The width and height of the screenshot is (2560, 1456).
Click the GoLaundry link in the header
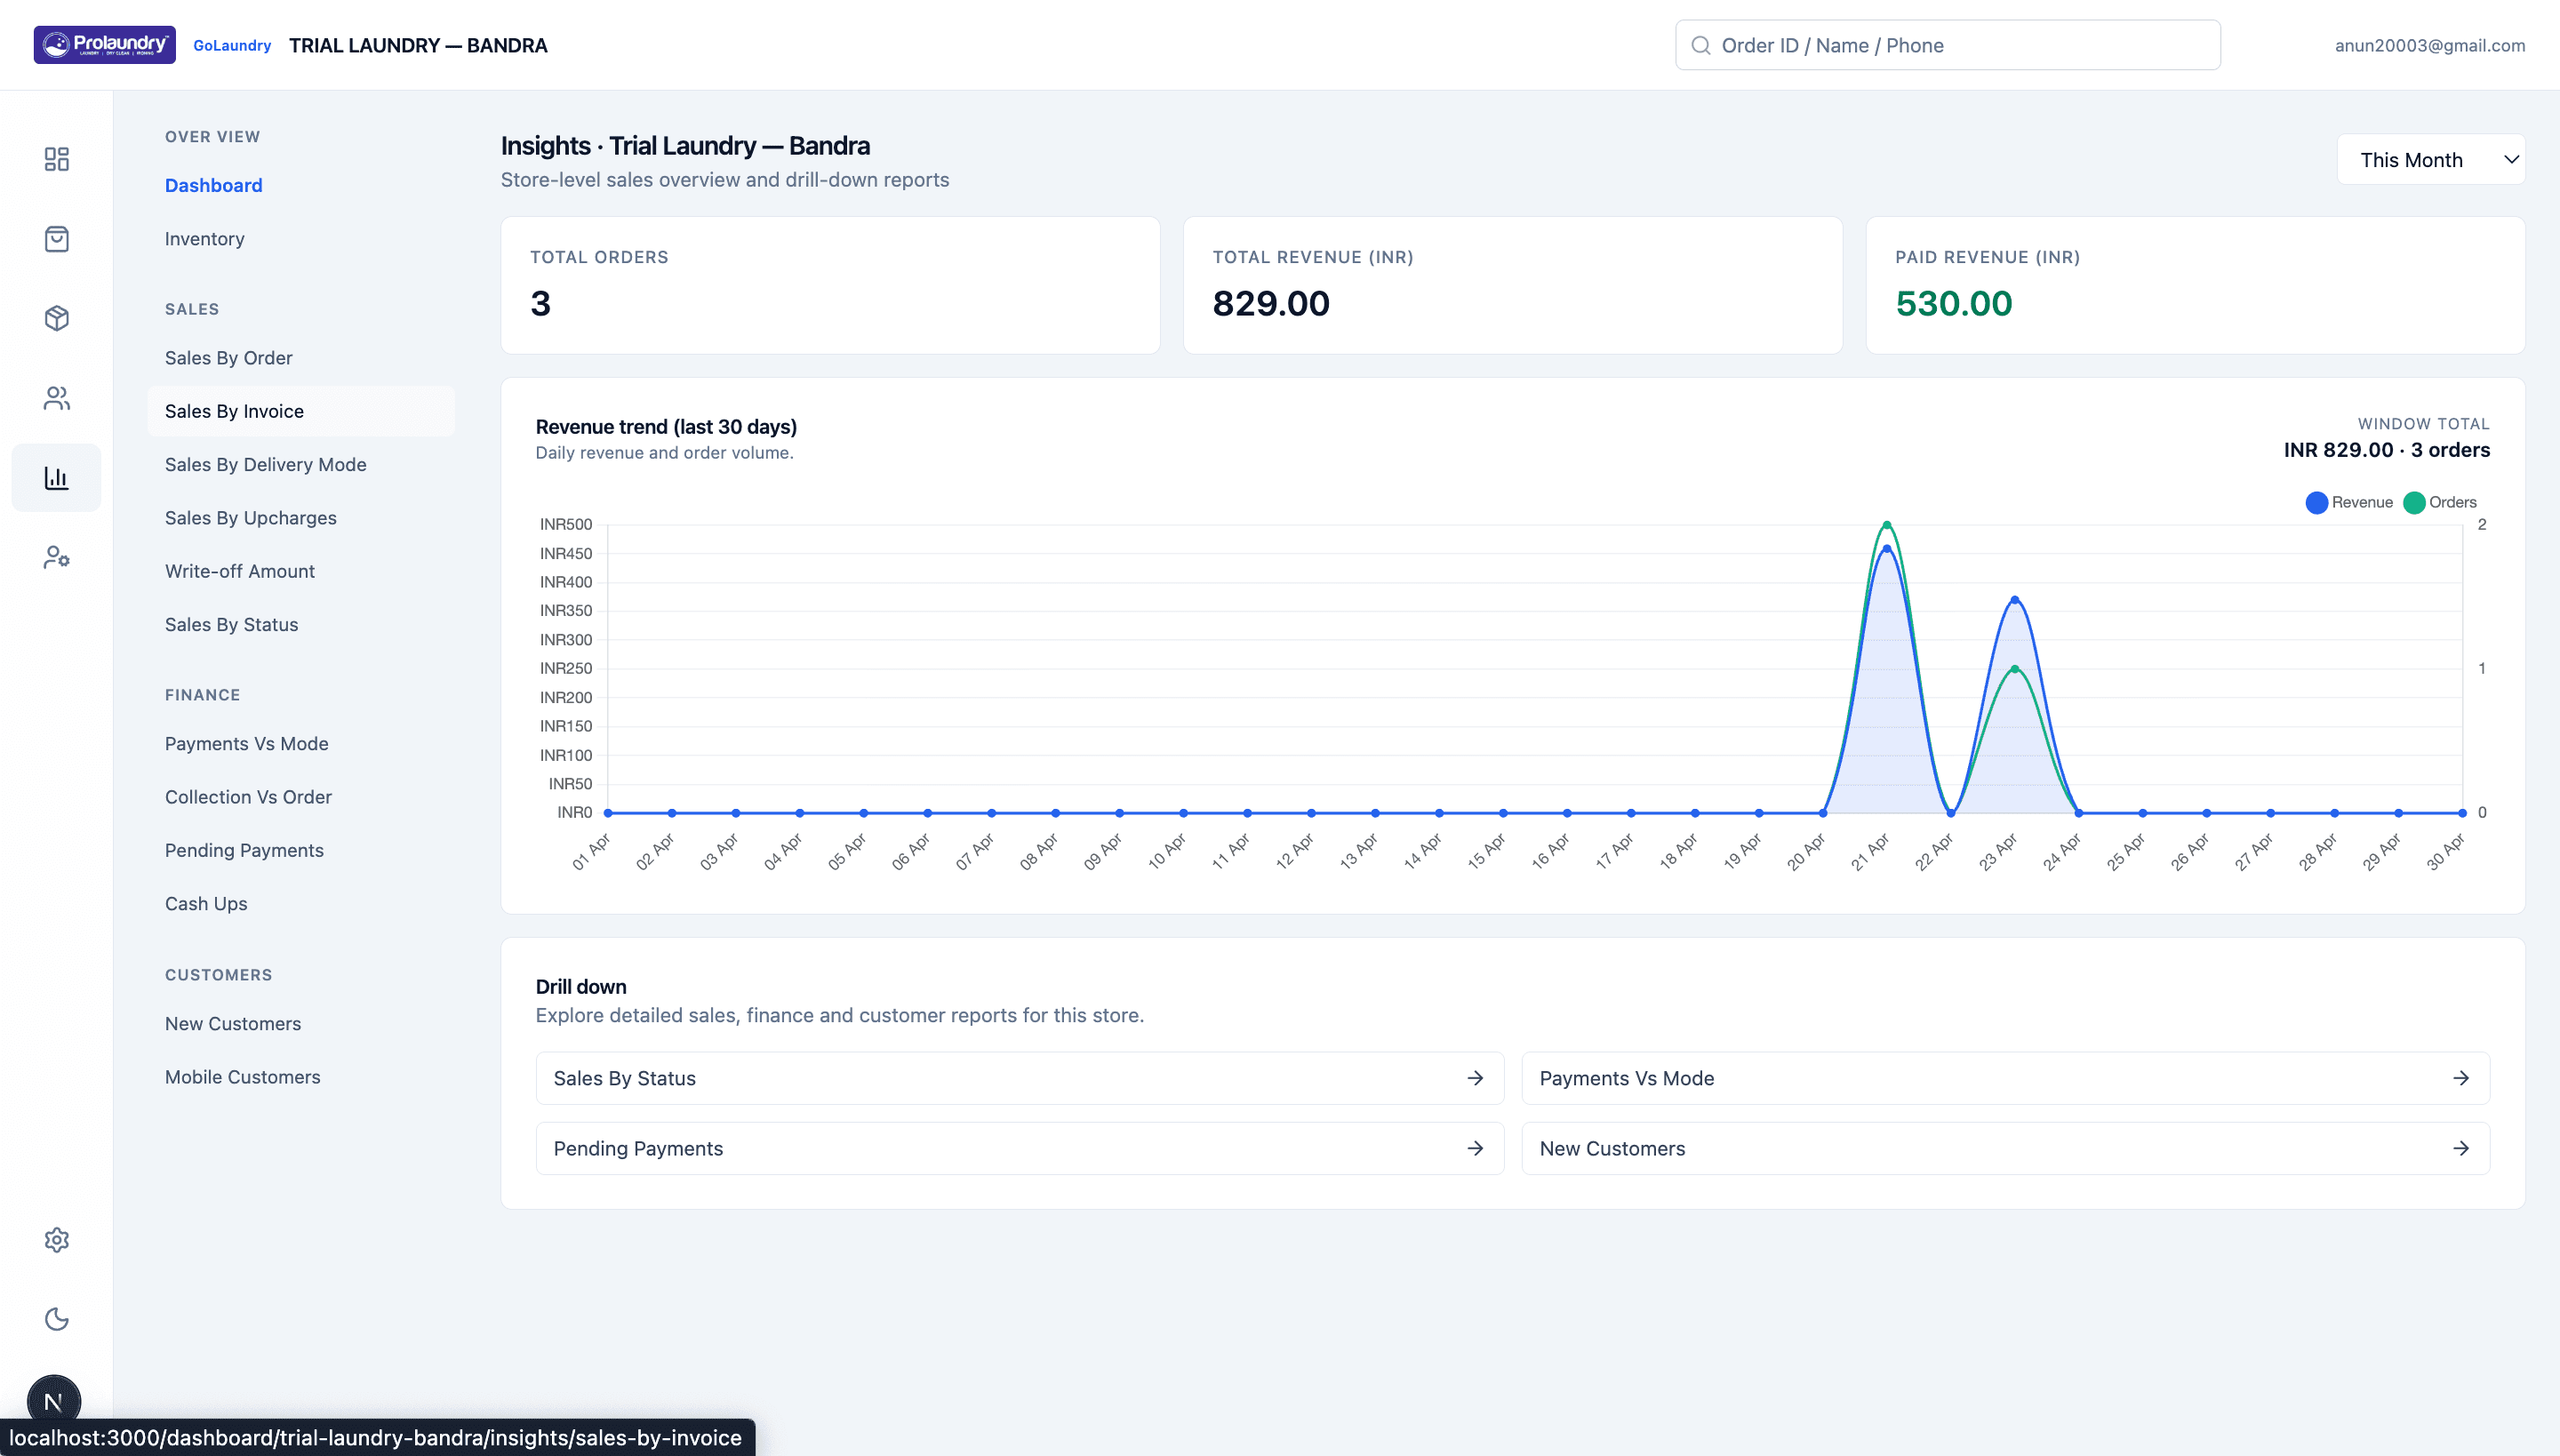[x=232, y=45]
